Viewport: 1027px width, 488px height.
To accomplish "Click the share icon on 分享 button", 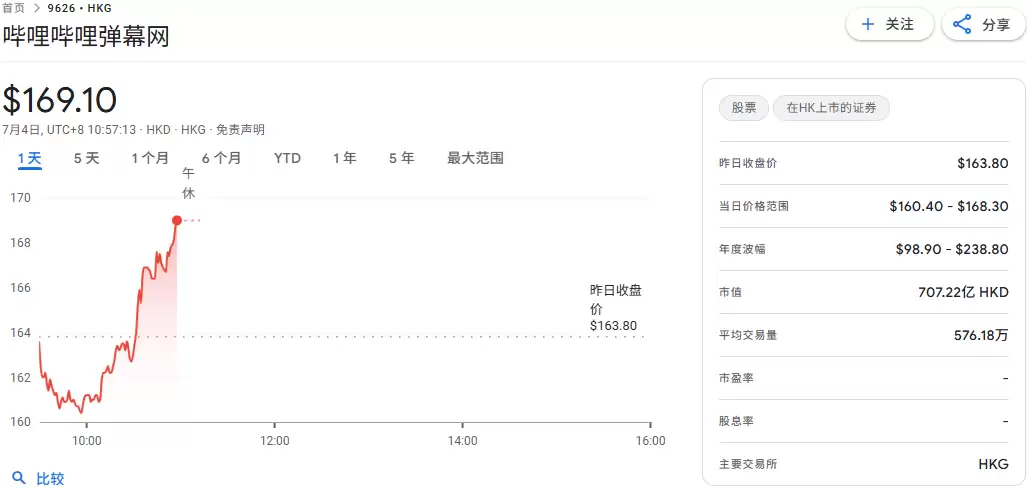I will 962,25.
